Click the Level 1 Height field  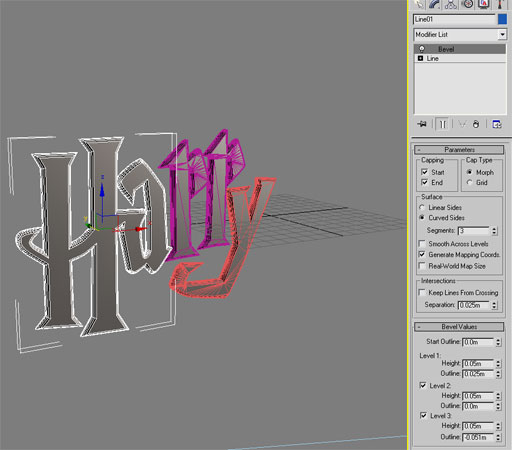click(x=477, y=363)
